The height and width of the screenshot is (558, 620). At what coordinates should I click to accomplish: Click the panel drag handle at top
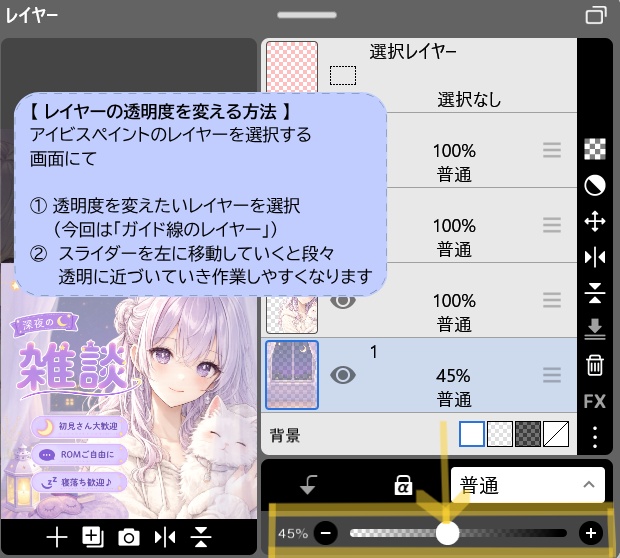click(307, 15)
